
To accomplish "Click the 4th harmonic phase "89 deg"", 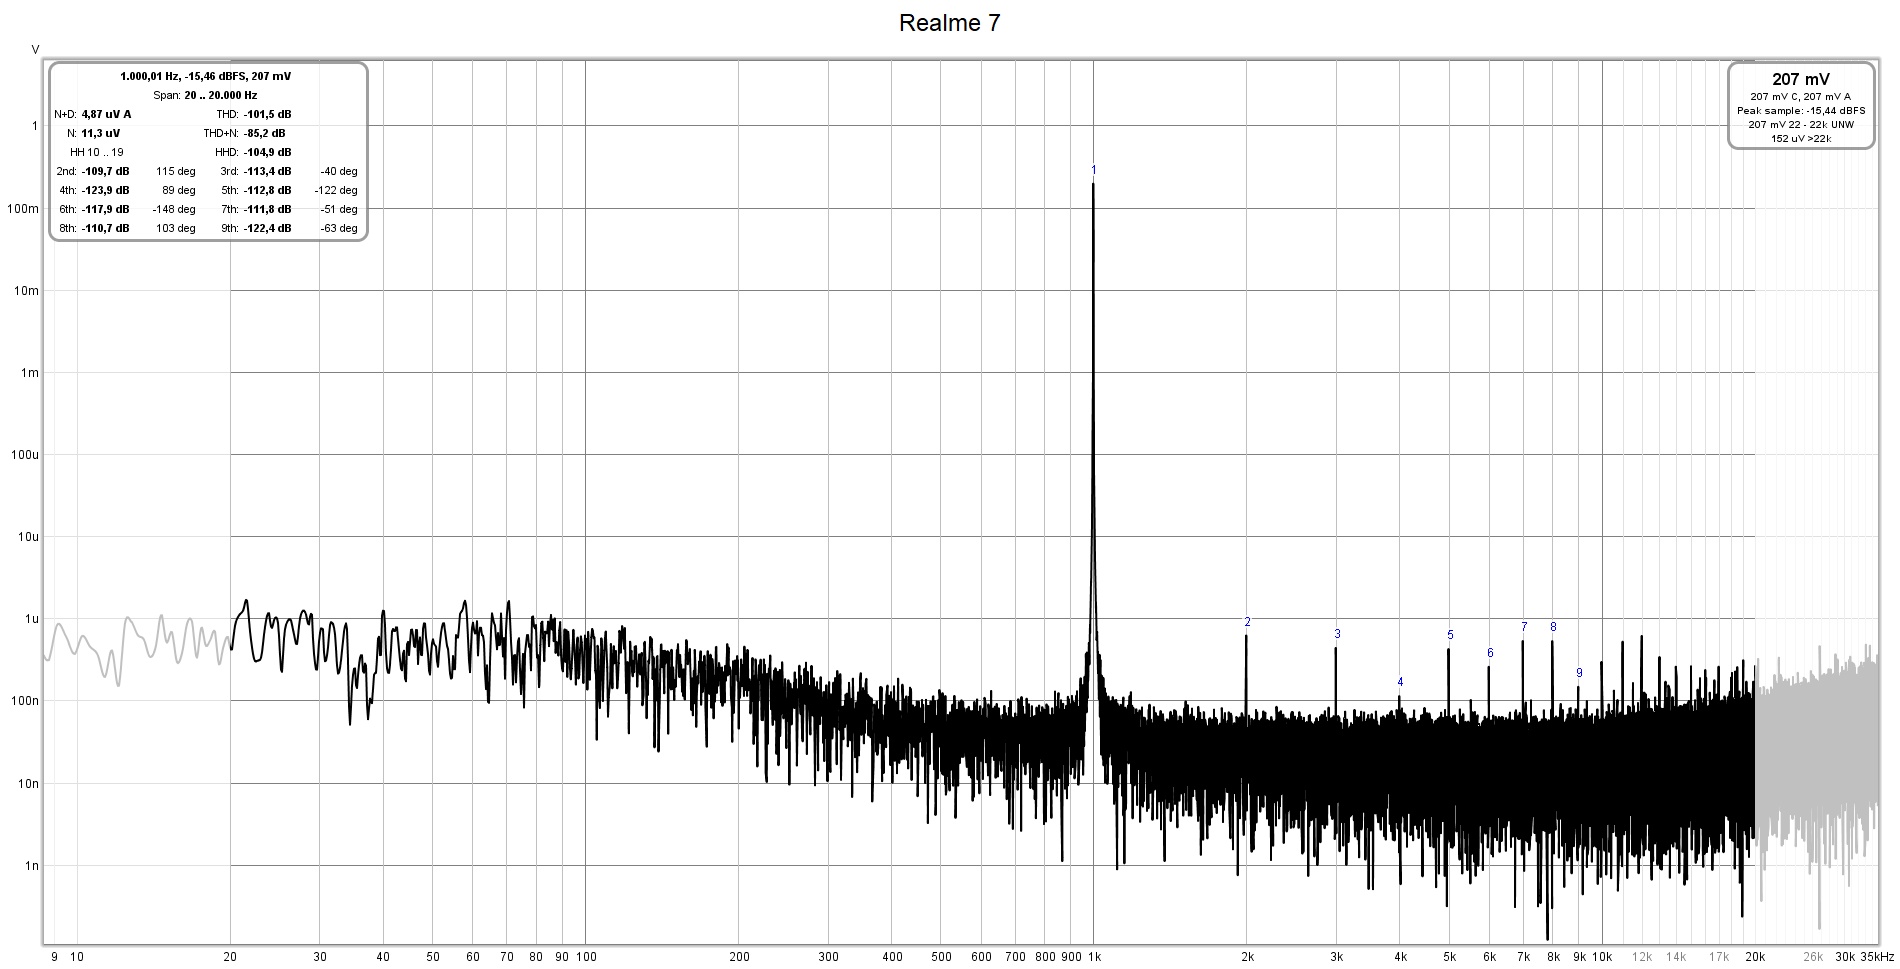I will [179, 190].
